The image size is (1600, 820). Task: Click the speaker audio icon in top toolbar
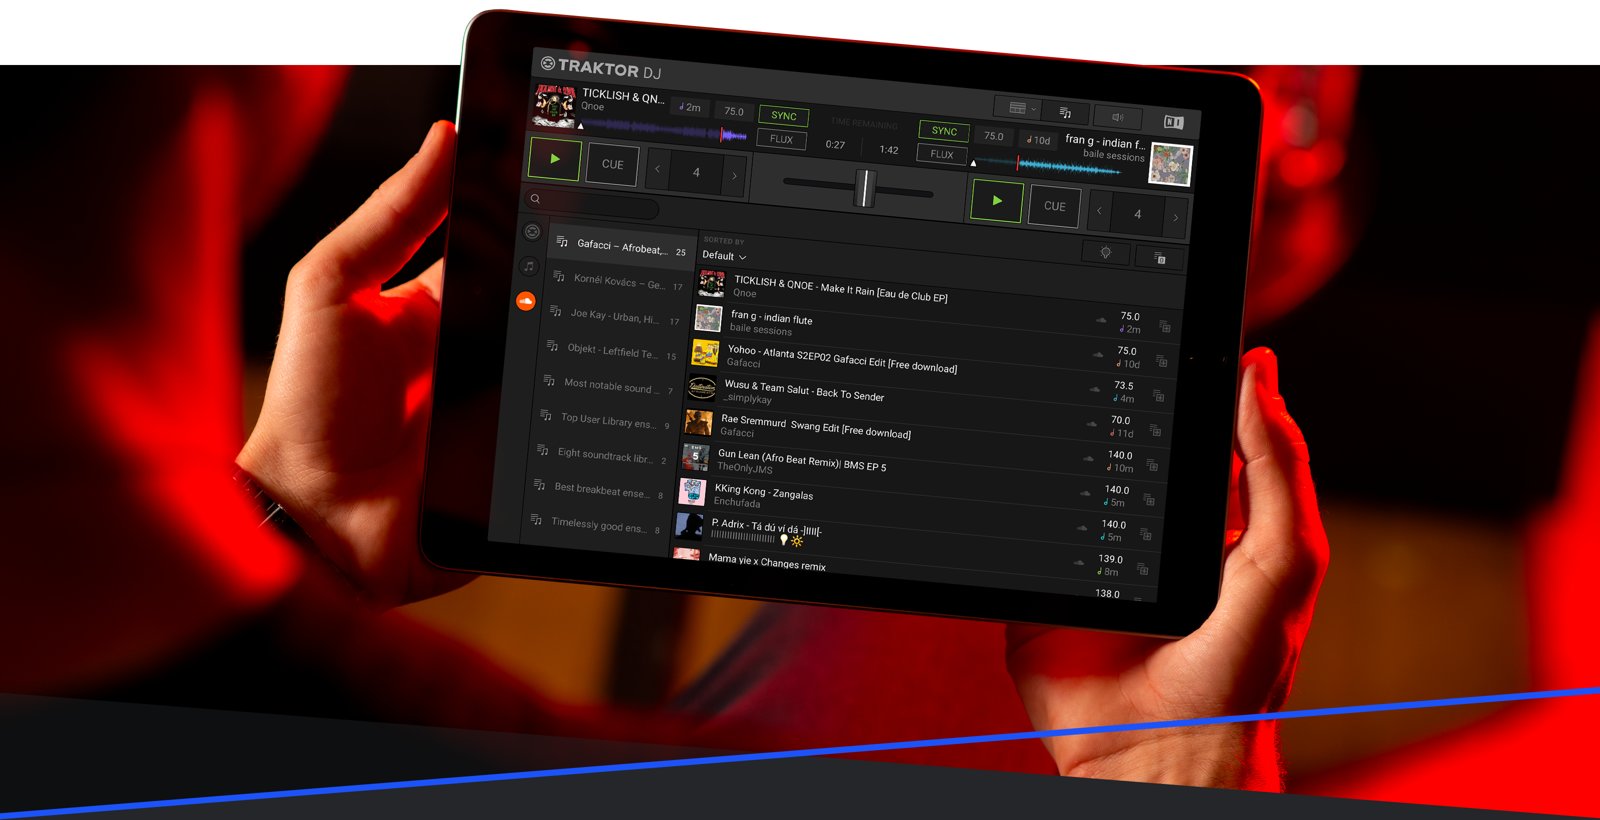[x=1118, y=117]
